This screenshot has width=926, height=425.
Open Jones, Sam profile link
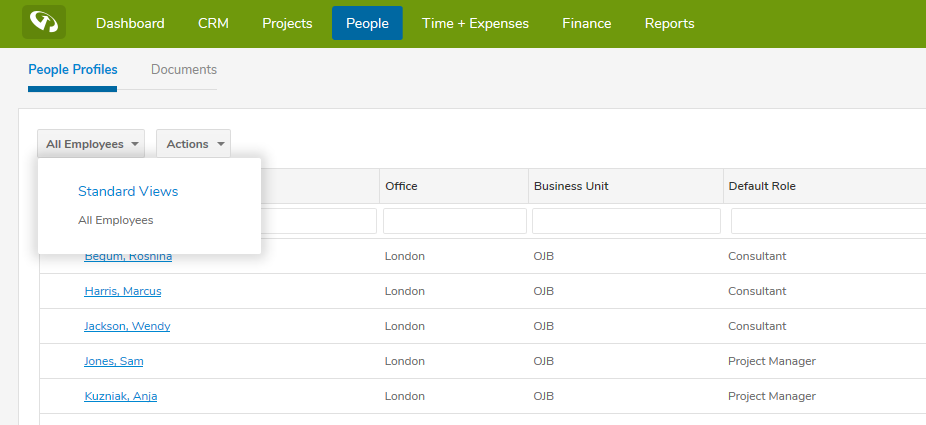(x=113, y=361)
